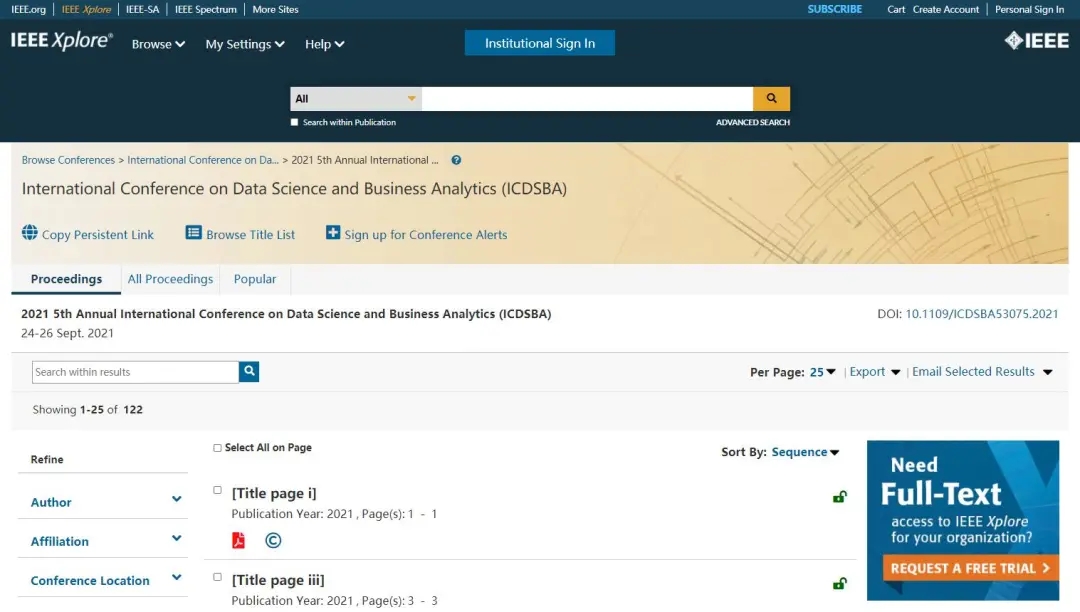The height and width of the screenshot is (612, 1080).
Task: Open Email Selected Results dropdown
Action: pyautogui.click(x=982, y=372)
